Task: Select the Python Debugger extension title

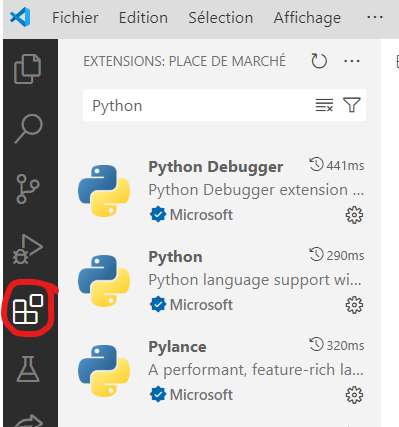Action: pos(216,167)
